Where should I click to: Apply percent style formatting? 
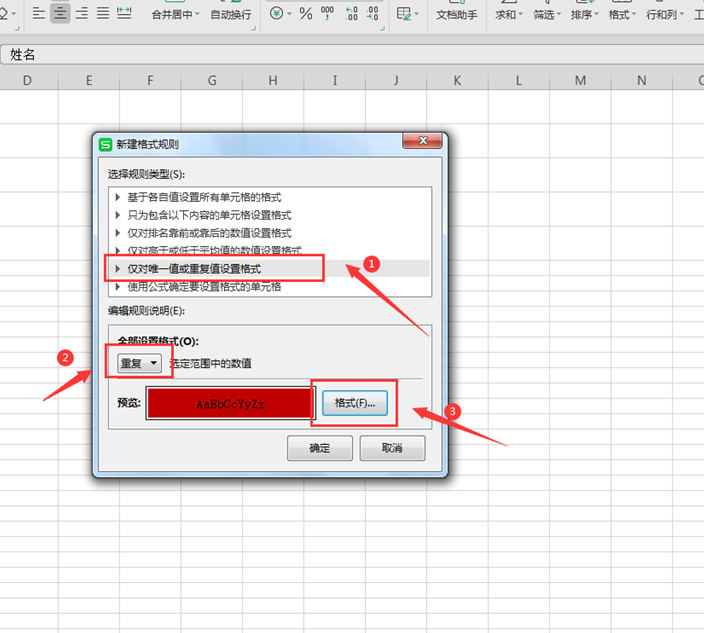point(306,13)
